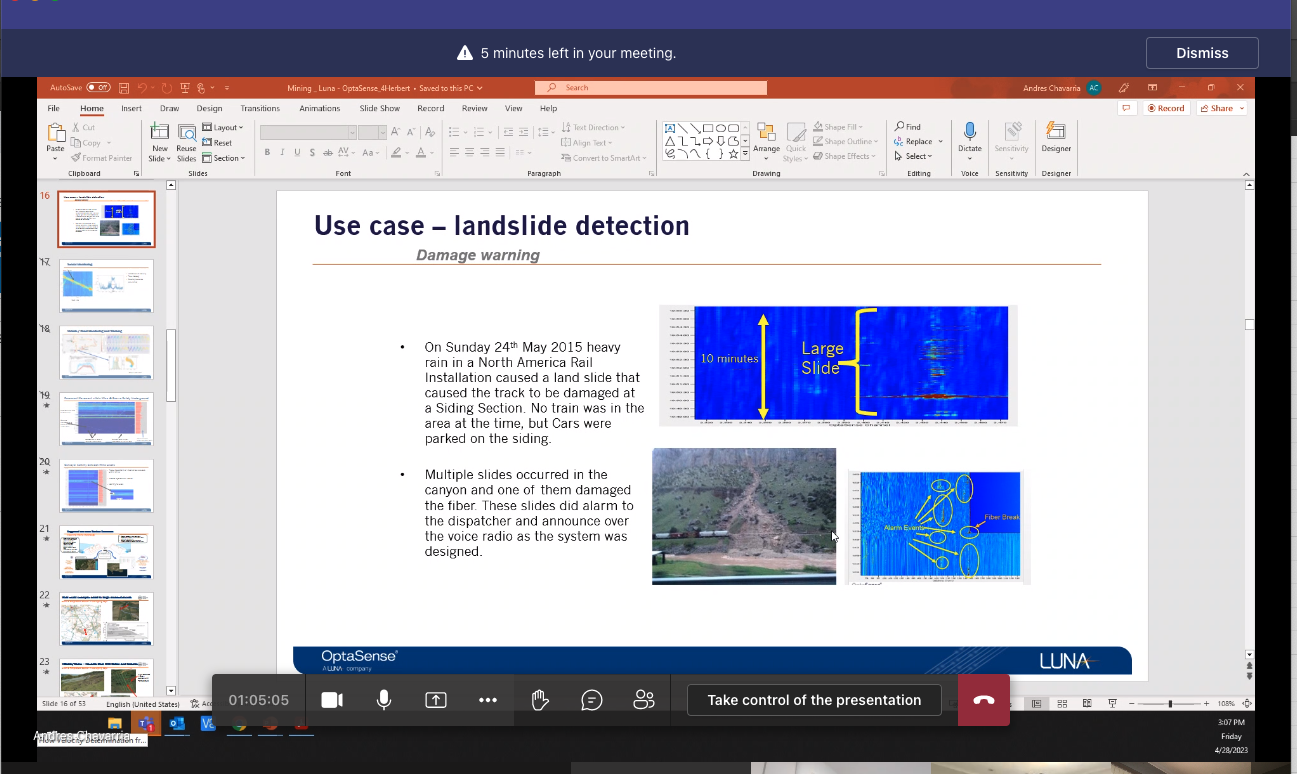Click the Record button in ribbon
Image resolution: width=1297 pixels, height=774 pixels.
coord(1167,108)
